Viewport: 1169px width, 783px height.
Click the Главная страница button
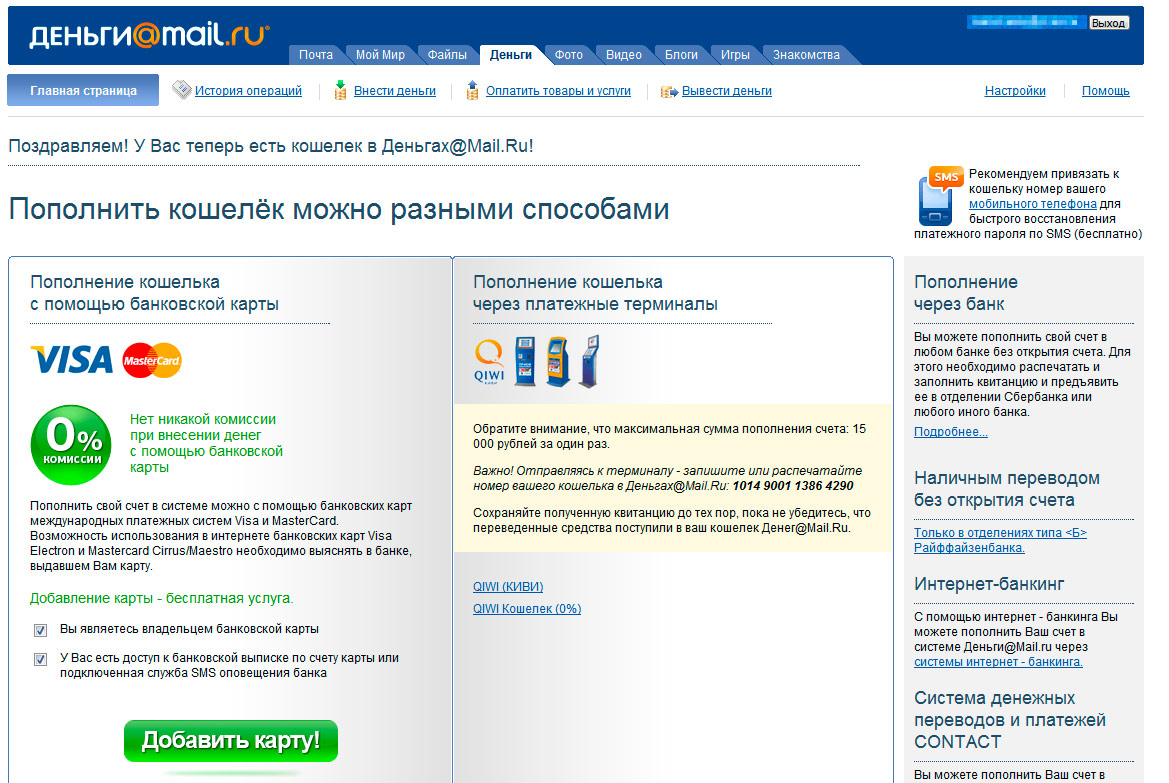(x=83, y=90)
